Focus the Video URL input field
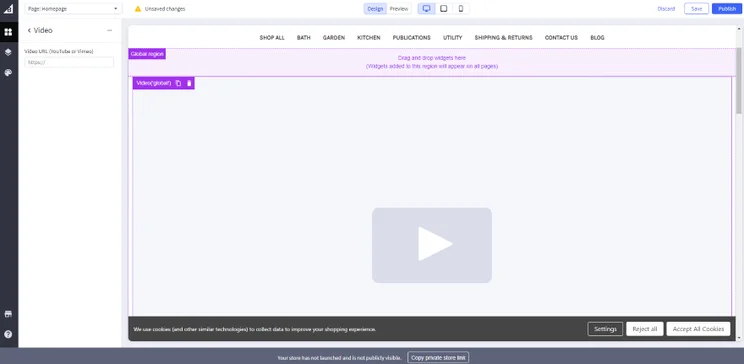This screenshot has width=744, height=364. click(69, 62)
